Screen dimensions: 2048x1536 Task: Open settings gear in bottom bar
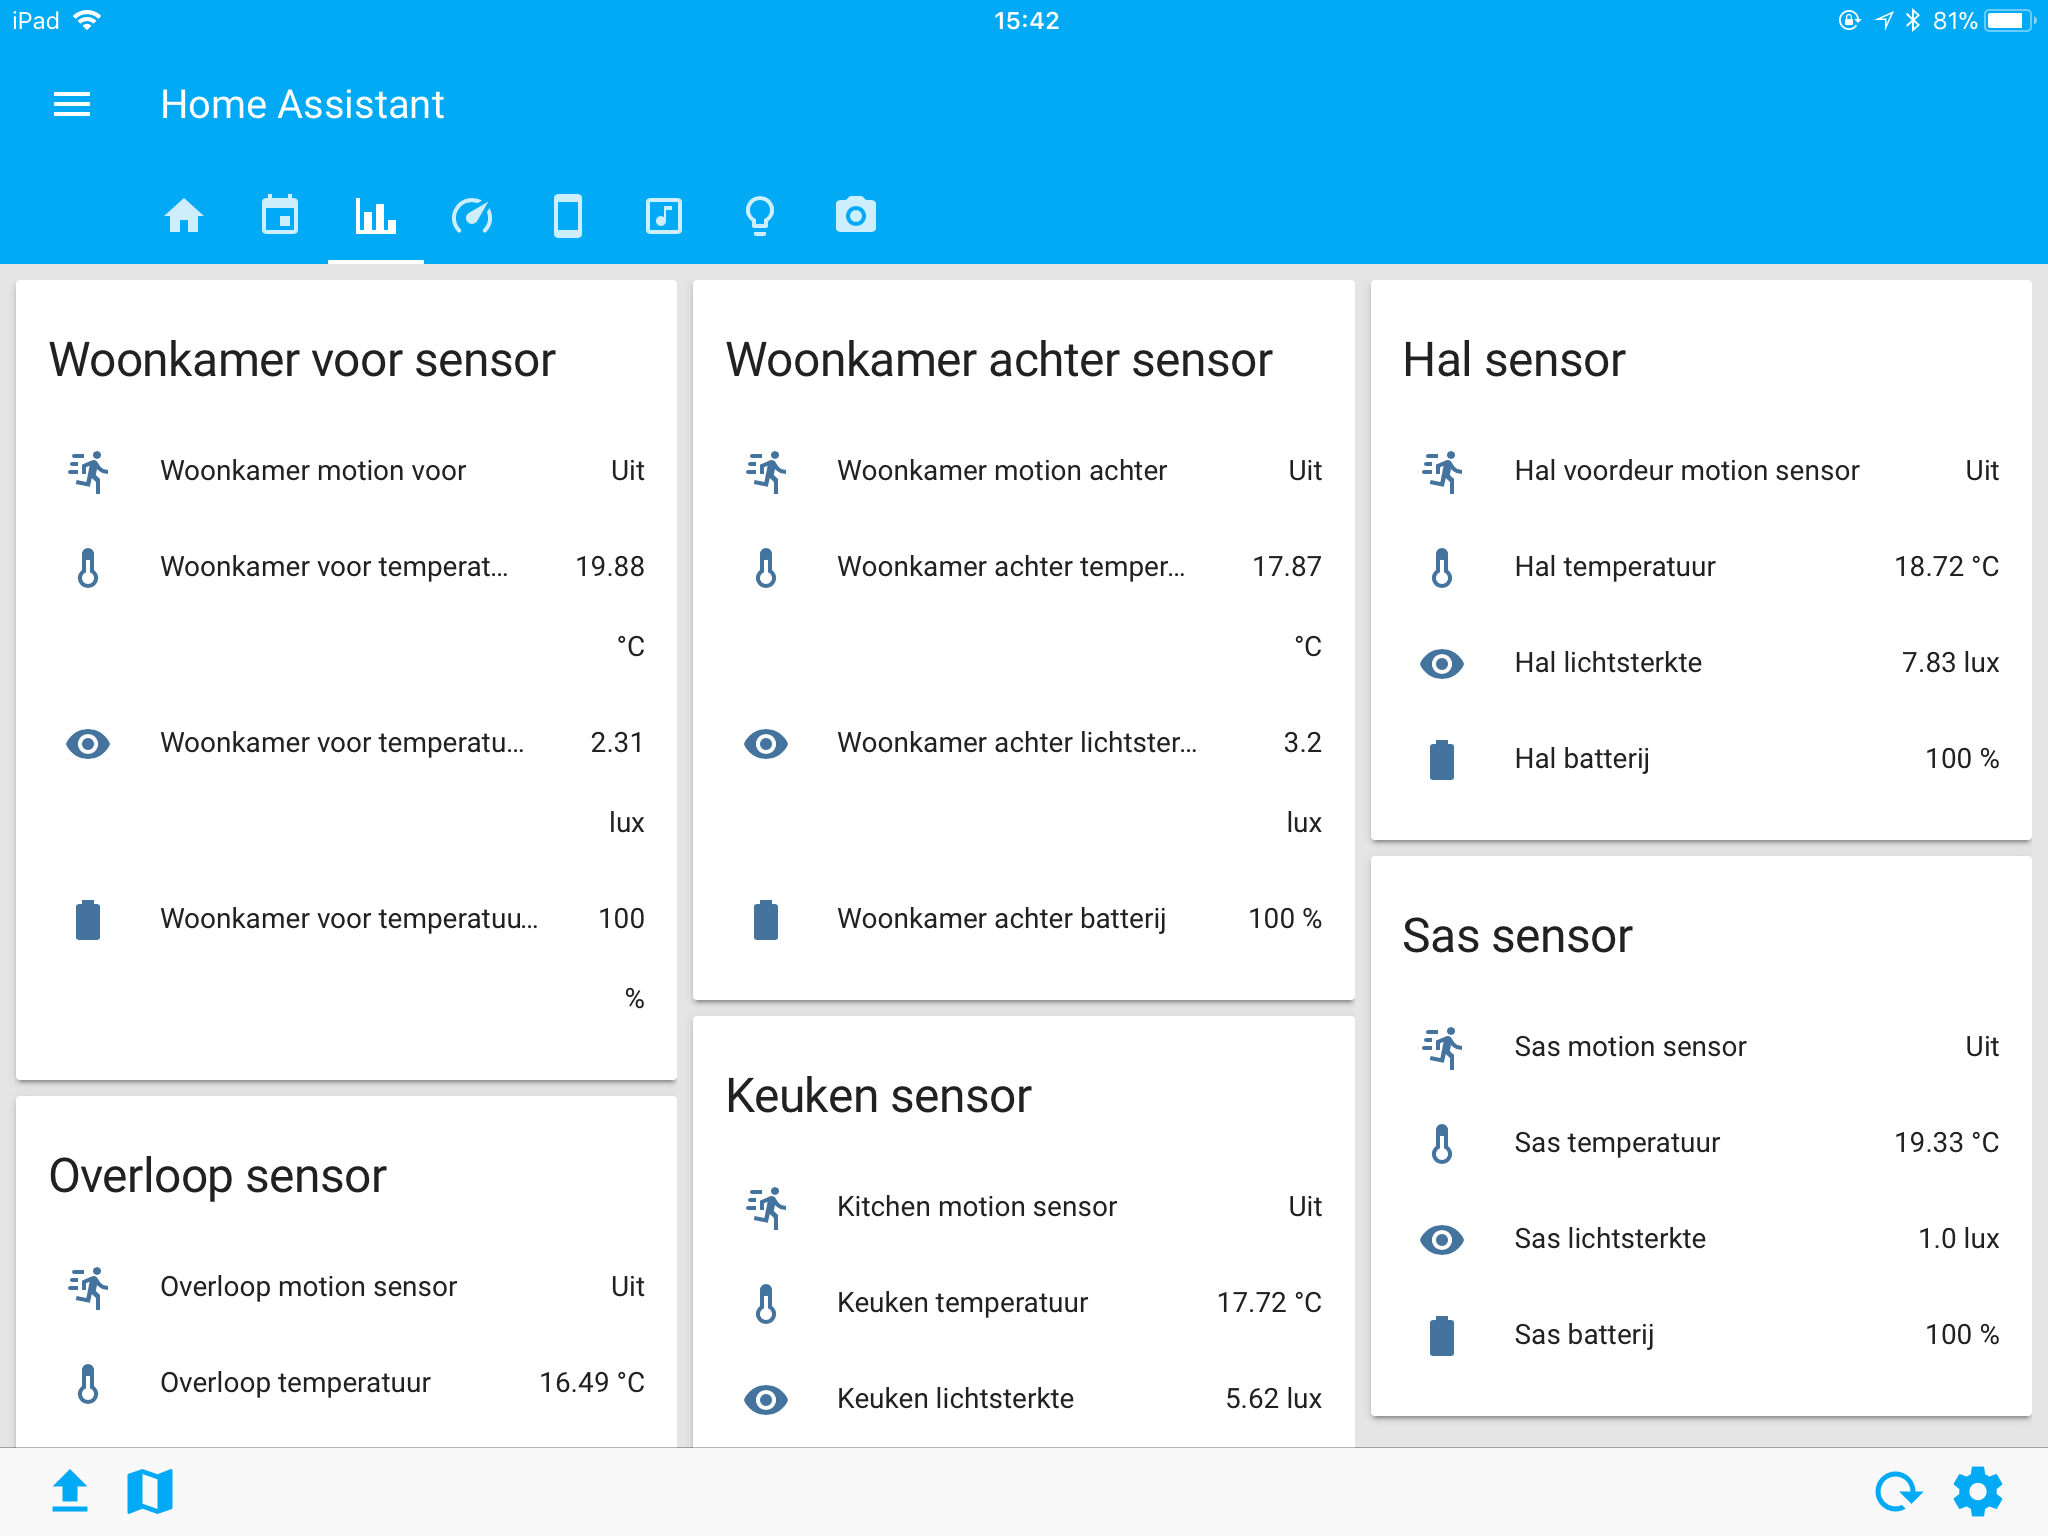coord(1978,1491)
